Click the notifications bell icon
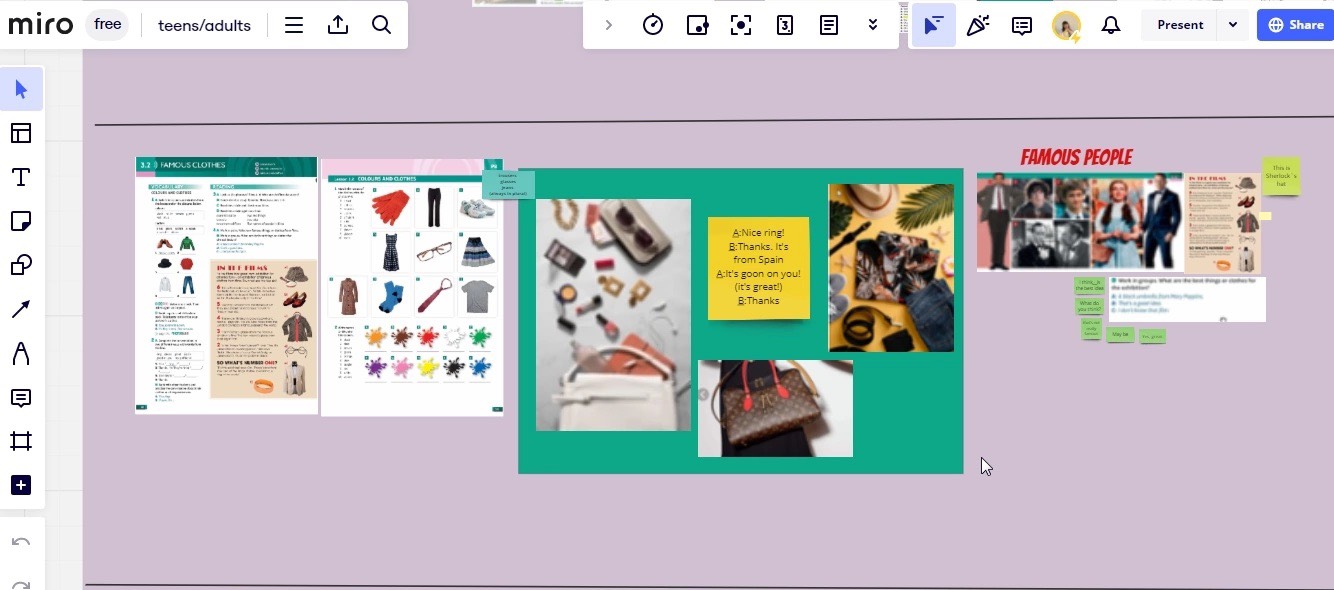 click(x=1110, y=25)
